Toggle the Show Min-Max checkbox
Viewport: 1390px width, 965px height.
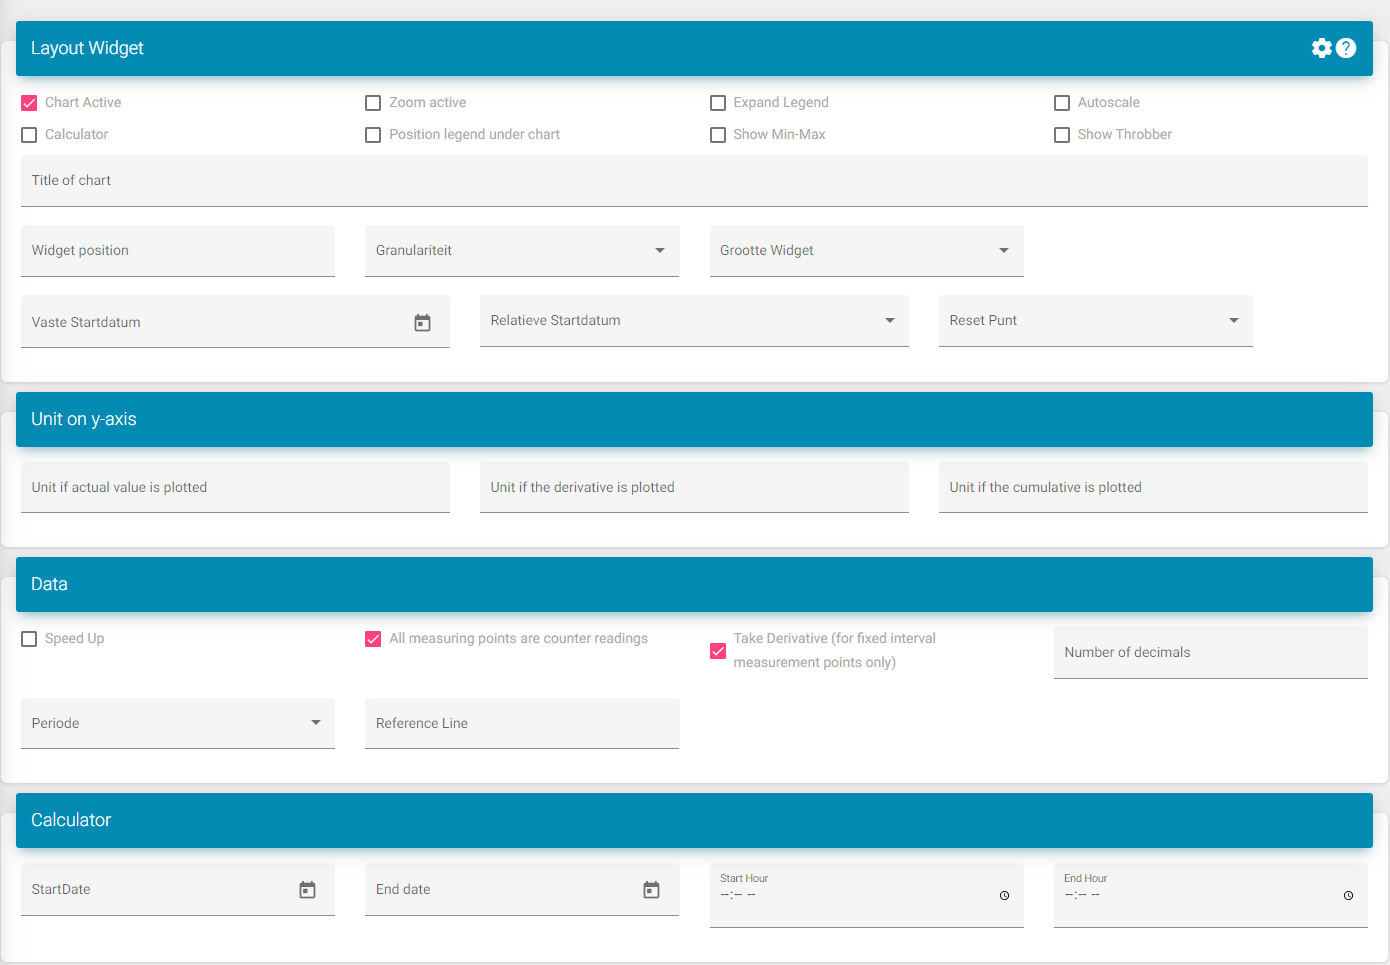(x=718, y=135)
